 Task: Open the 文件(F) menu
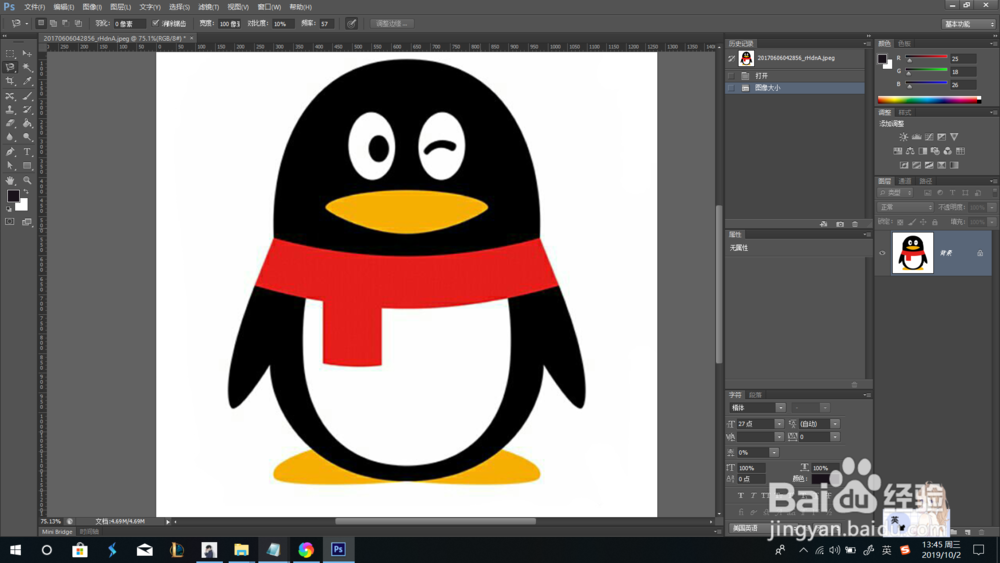[x=34, y=7]
